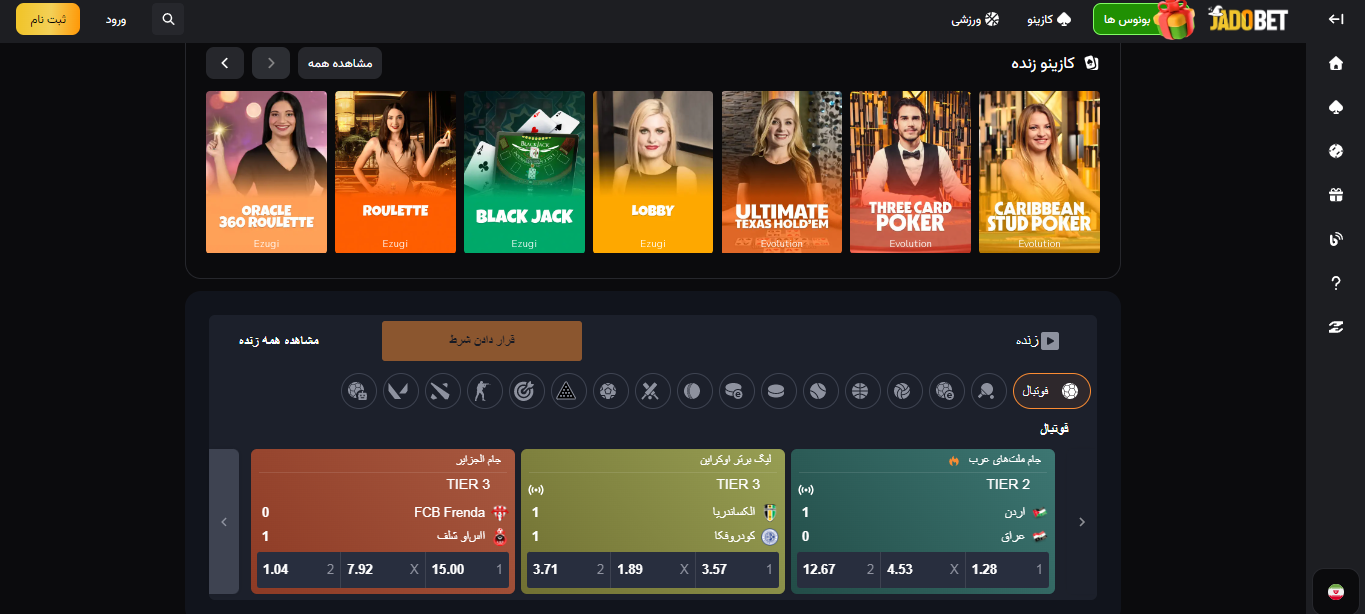Screen dimensions: 1365x614
Task: Click the cricket bat sport icon
Action: [651, 391]
